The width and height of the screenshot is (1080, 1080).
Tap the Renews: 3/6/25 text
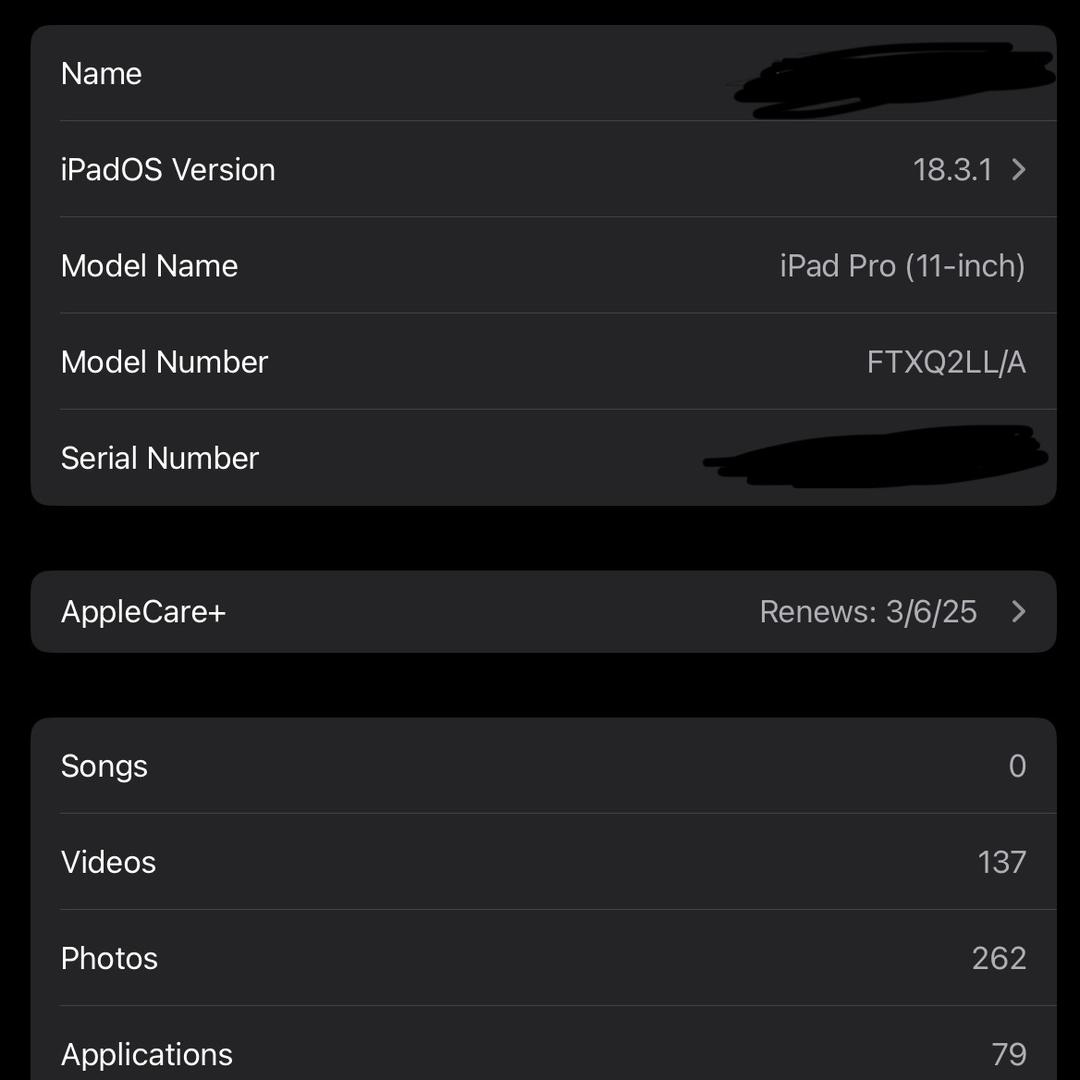click(x=868, y=612)
